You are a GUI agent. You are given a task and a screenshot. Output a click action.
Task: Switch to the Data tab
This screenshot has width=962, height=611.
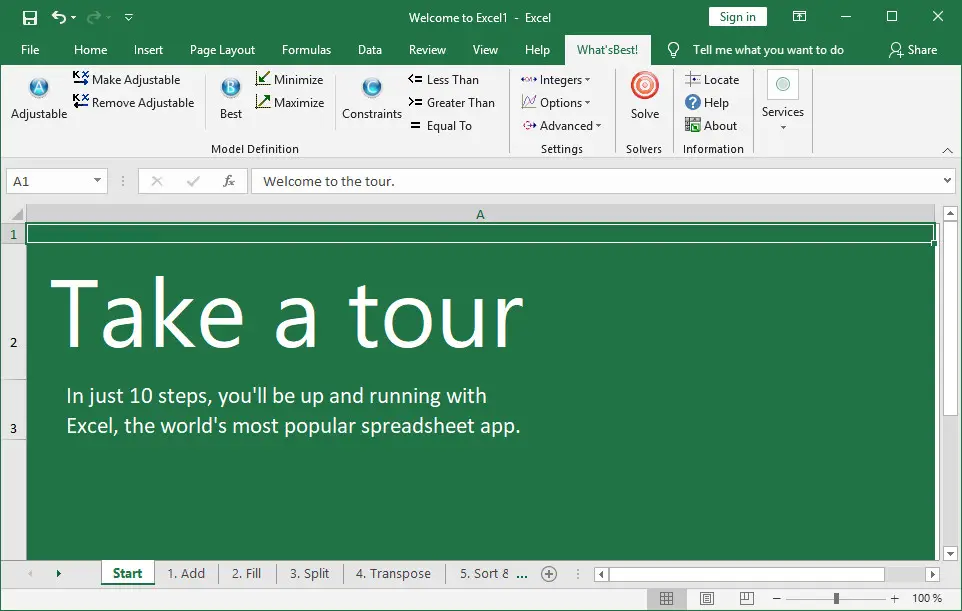pyautogui.click(x=370, y=50)
